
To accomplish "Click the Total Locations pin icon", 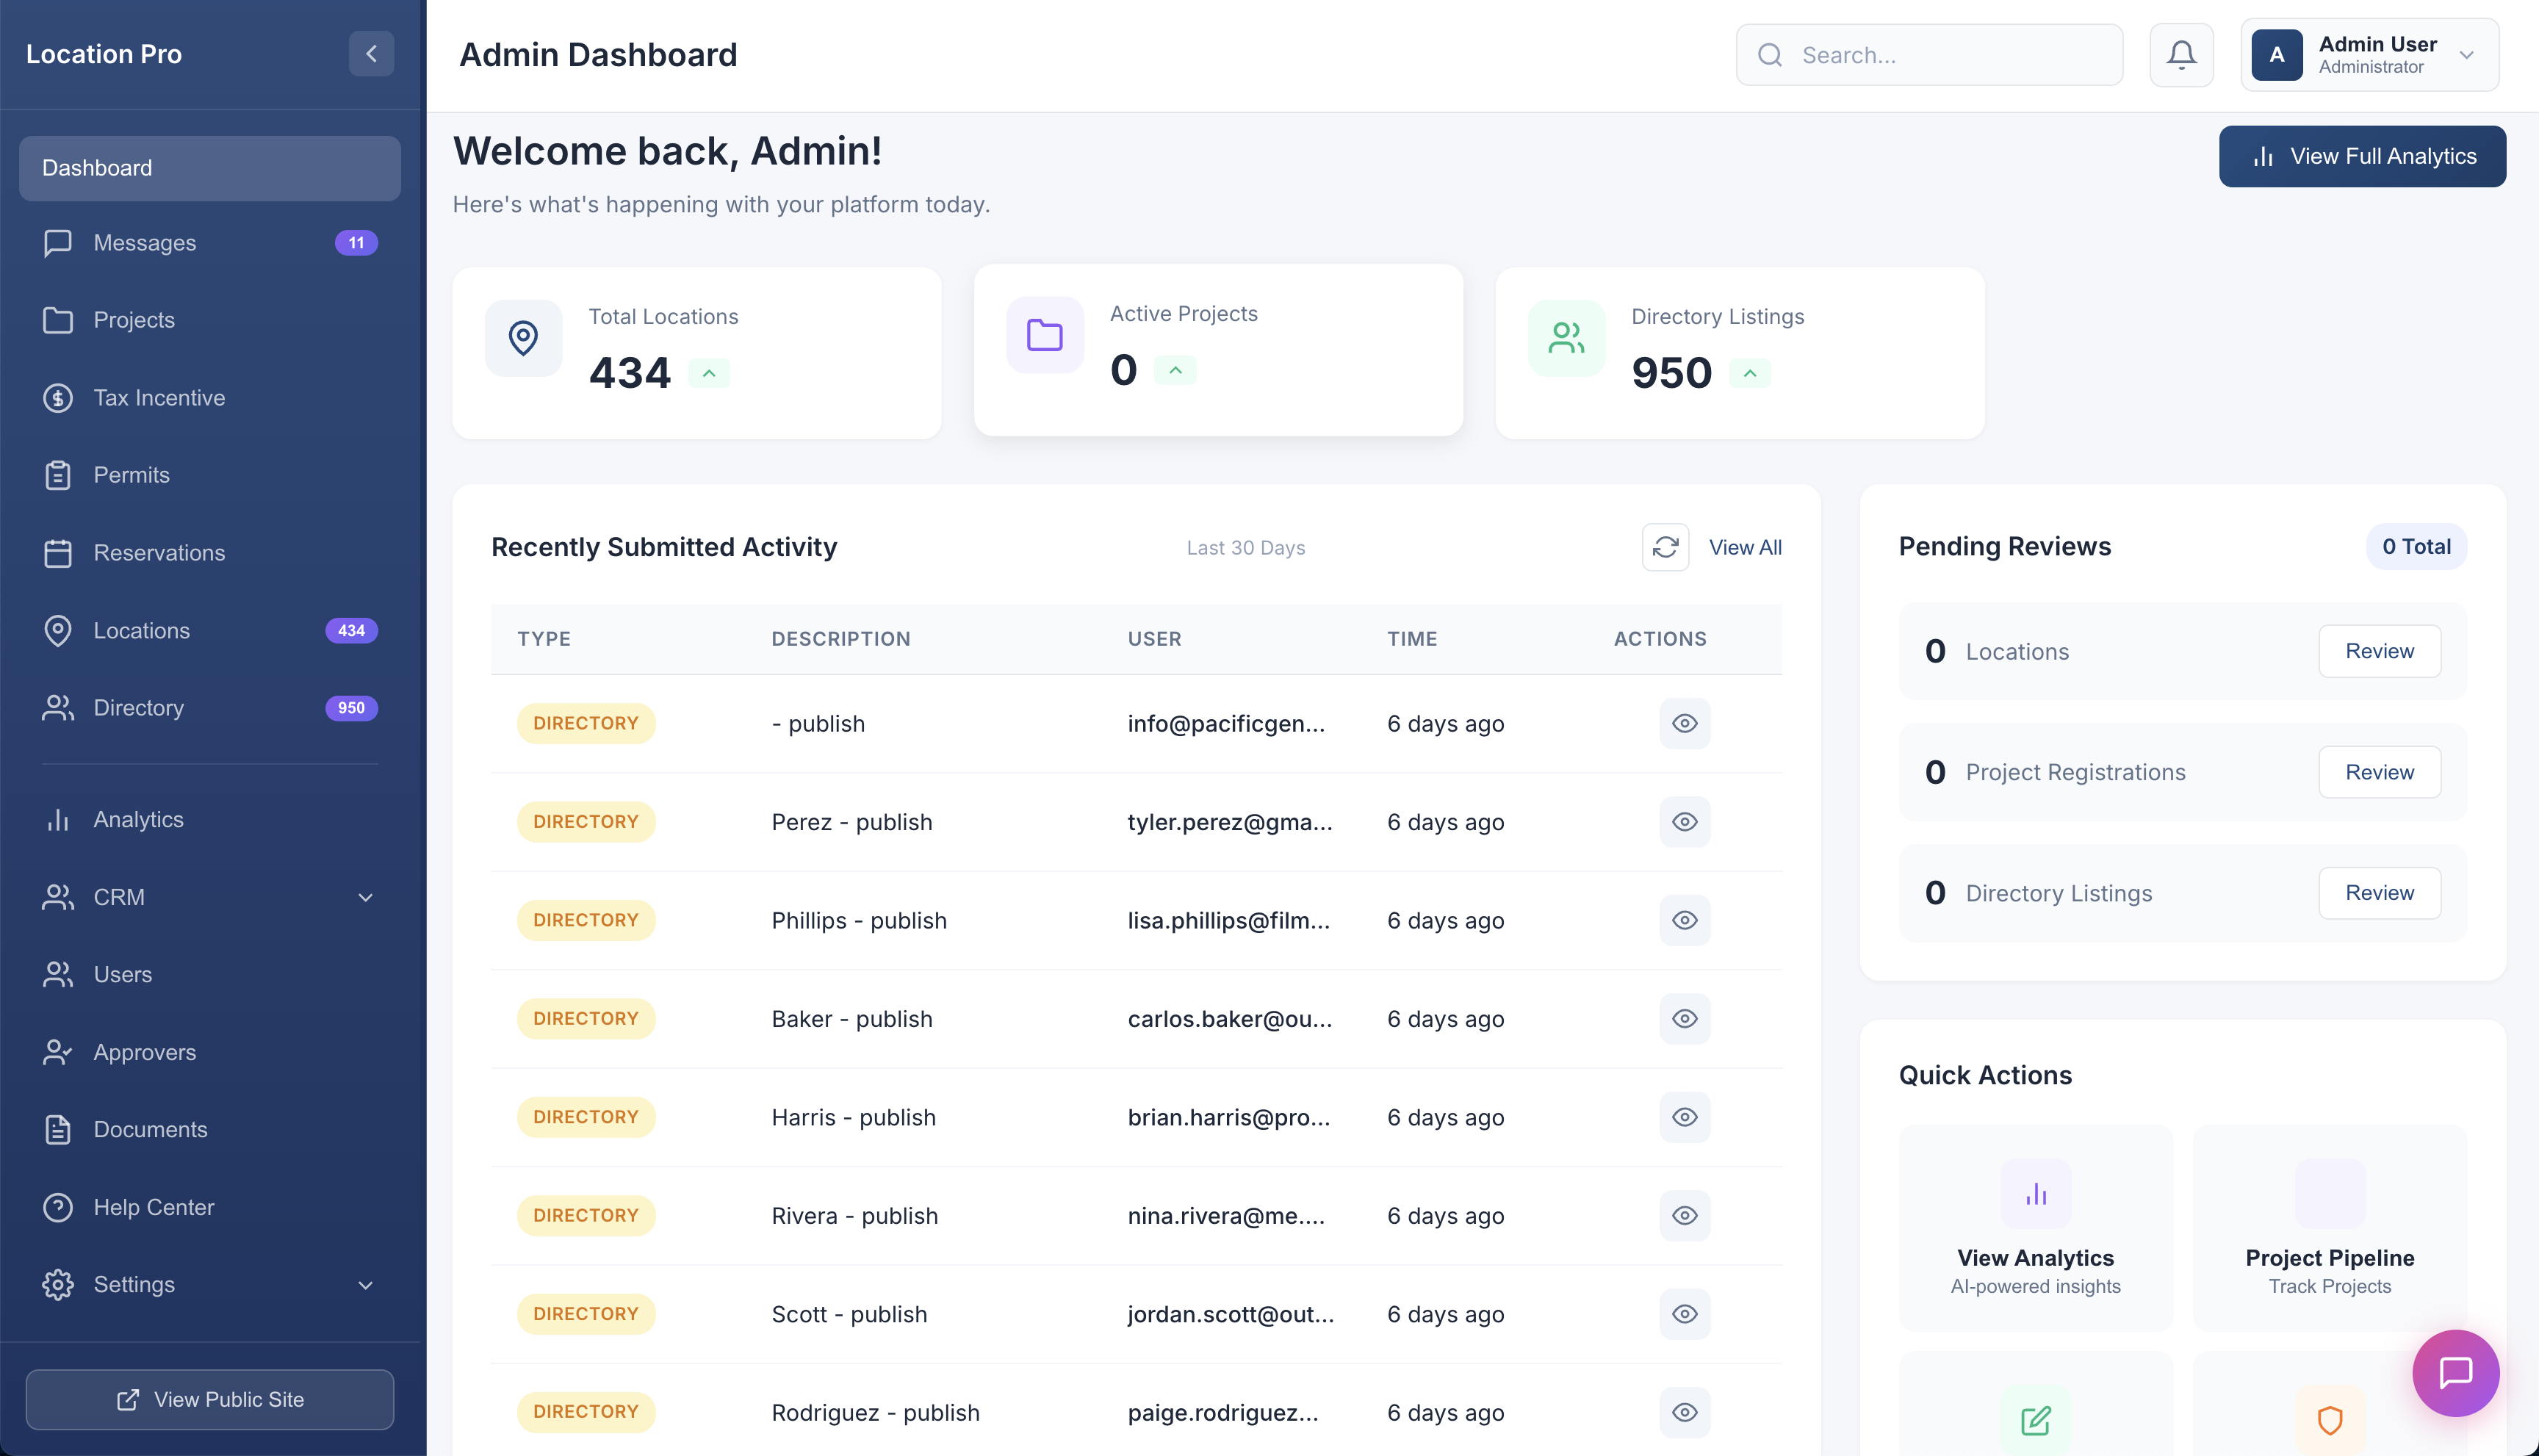I will [523, 338].
